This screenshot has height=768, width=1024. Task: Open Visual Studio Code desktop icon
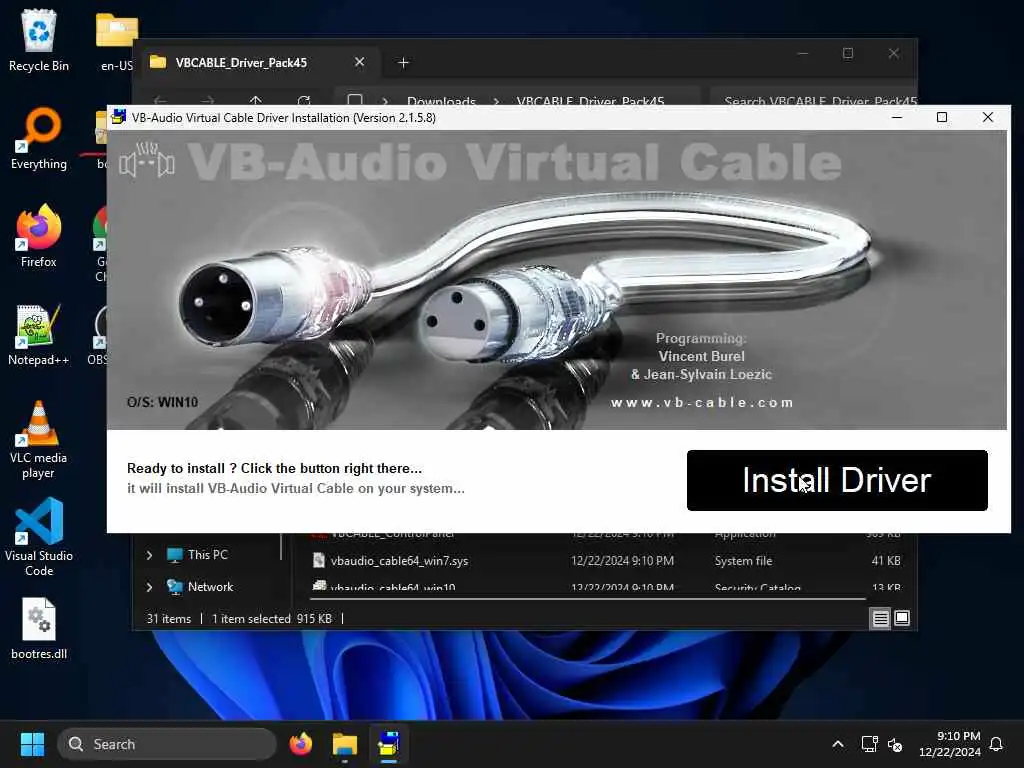click(x=39, y=537)
